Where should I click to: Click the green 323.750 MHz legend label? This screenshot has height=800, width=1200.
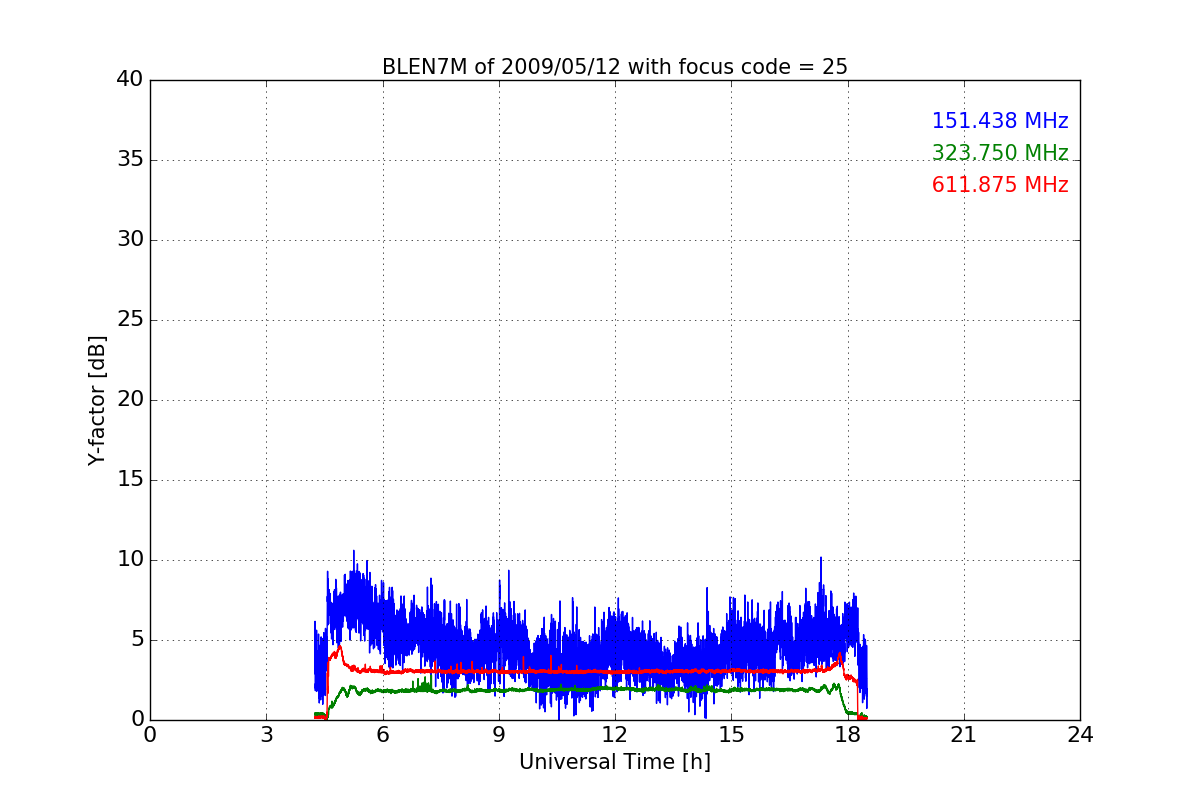[x=999, y=153]
